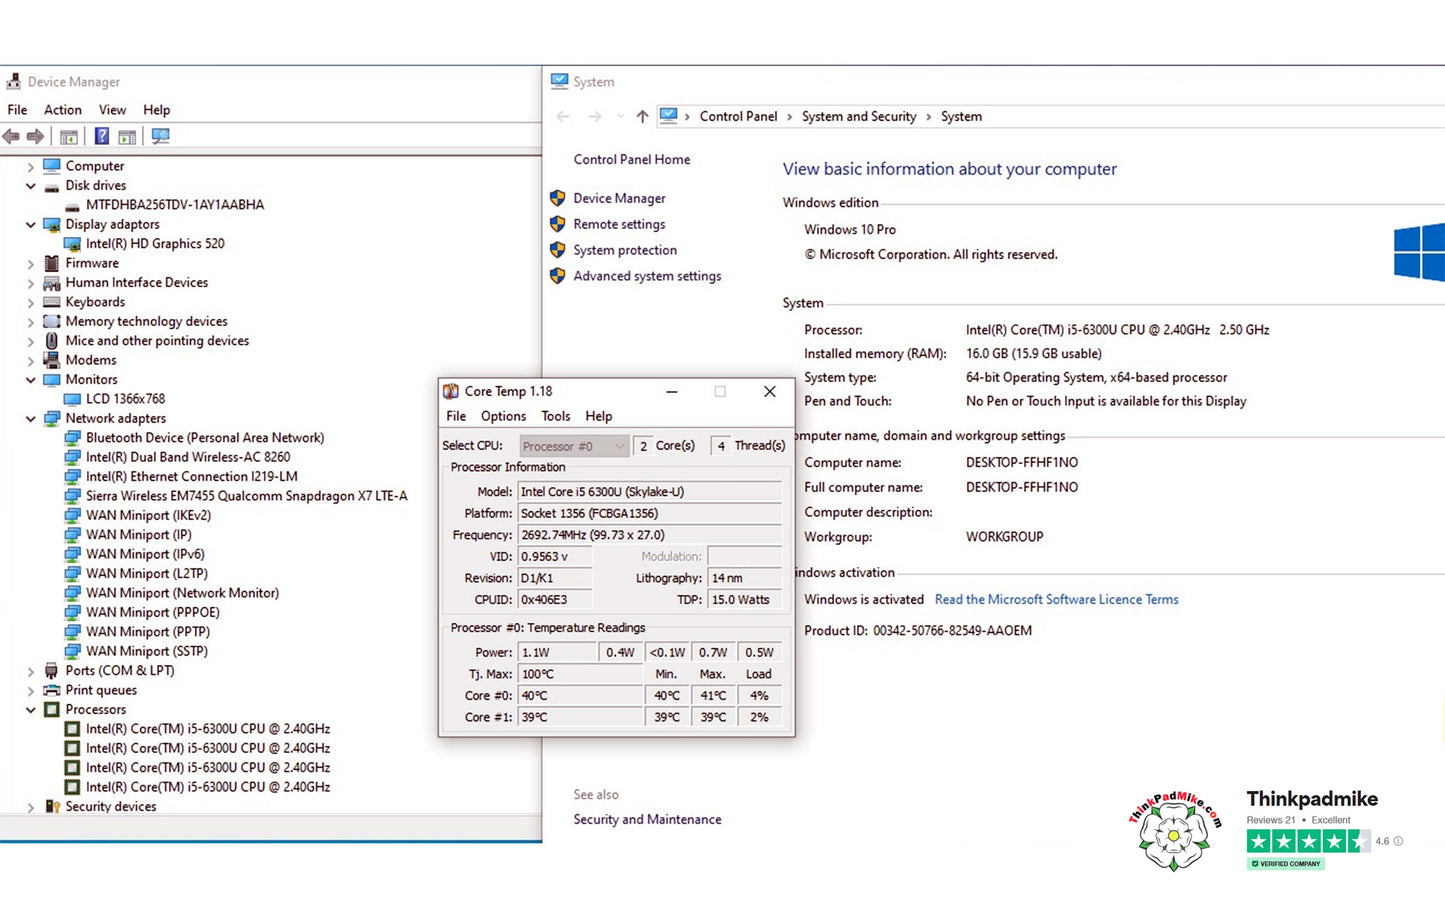This screenshot has height=908, width=1445.
Task: Open the View menu in Device Manager
Action: (x=112, y=110)
